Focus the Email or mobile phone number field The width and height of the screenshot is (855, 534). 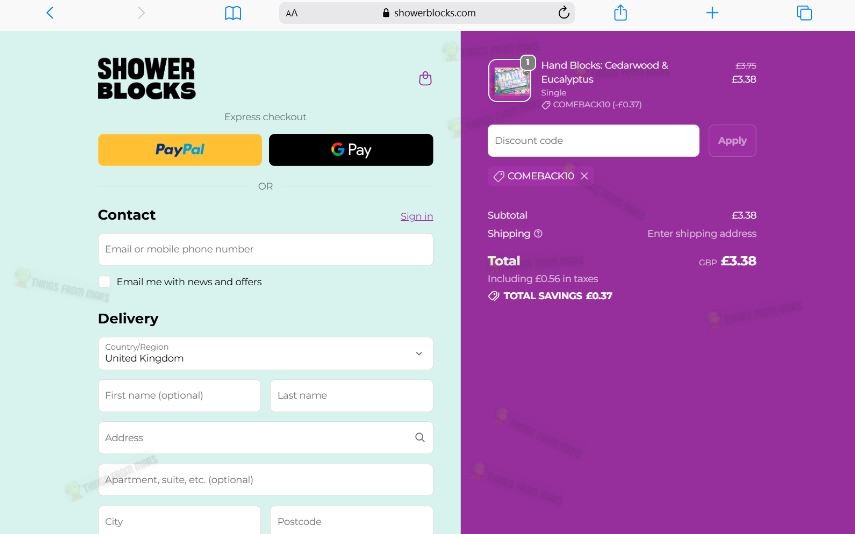pos(266,249)
